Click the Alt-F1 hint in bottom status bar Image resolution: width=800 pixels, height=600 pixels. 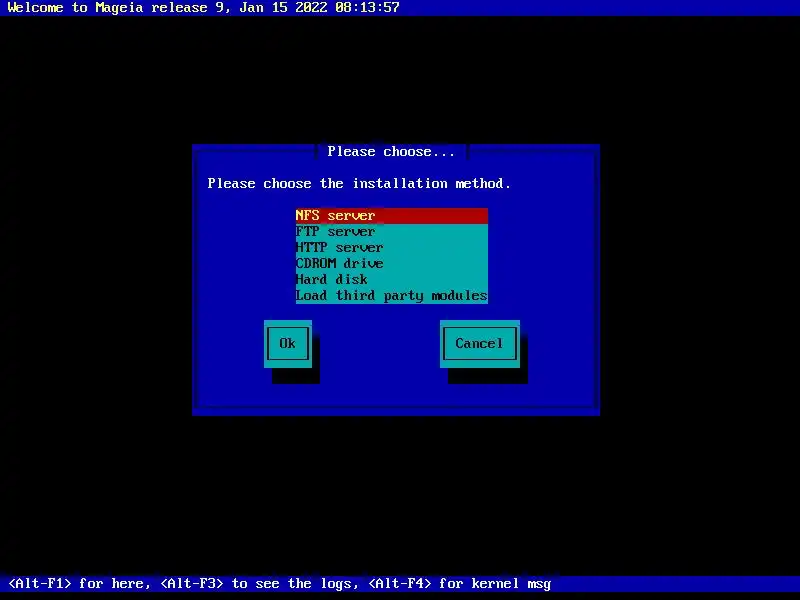pos(79,583)
